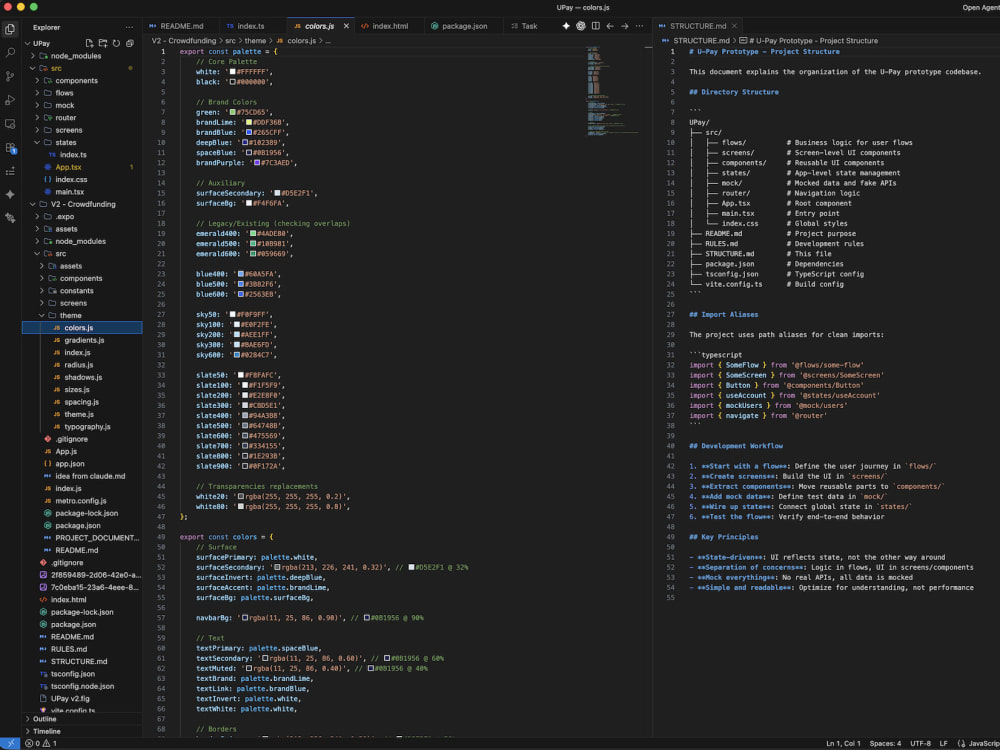Image resolution: width=1000 pixels, height=750 pixels.
Task: Click Open Agent in the title bar
Action: pyautogui.click(x=981, y=8)
